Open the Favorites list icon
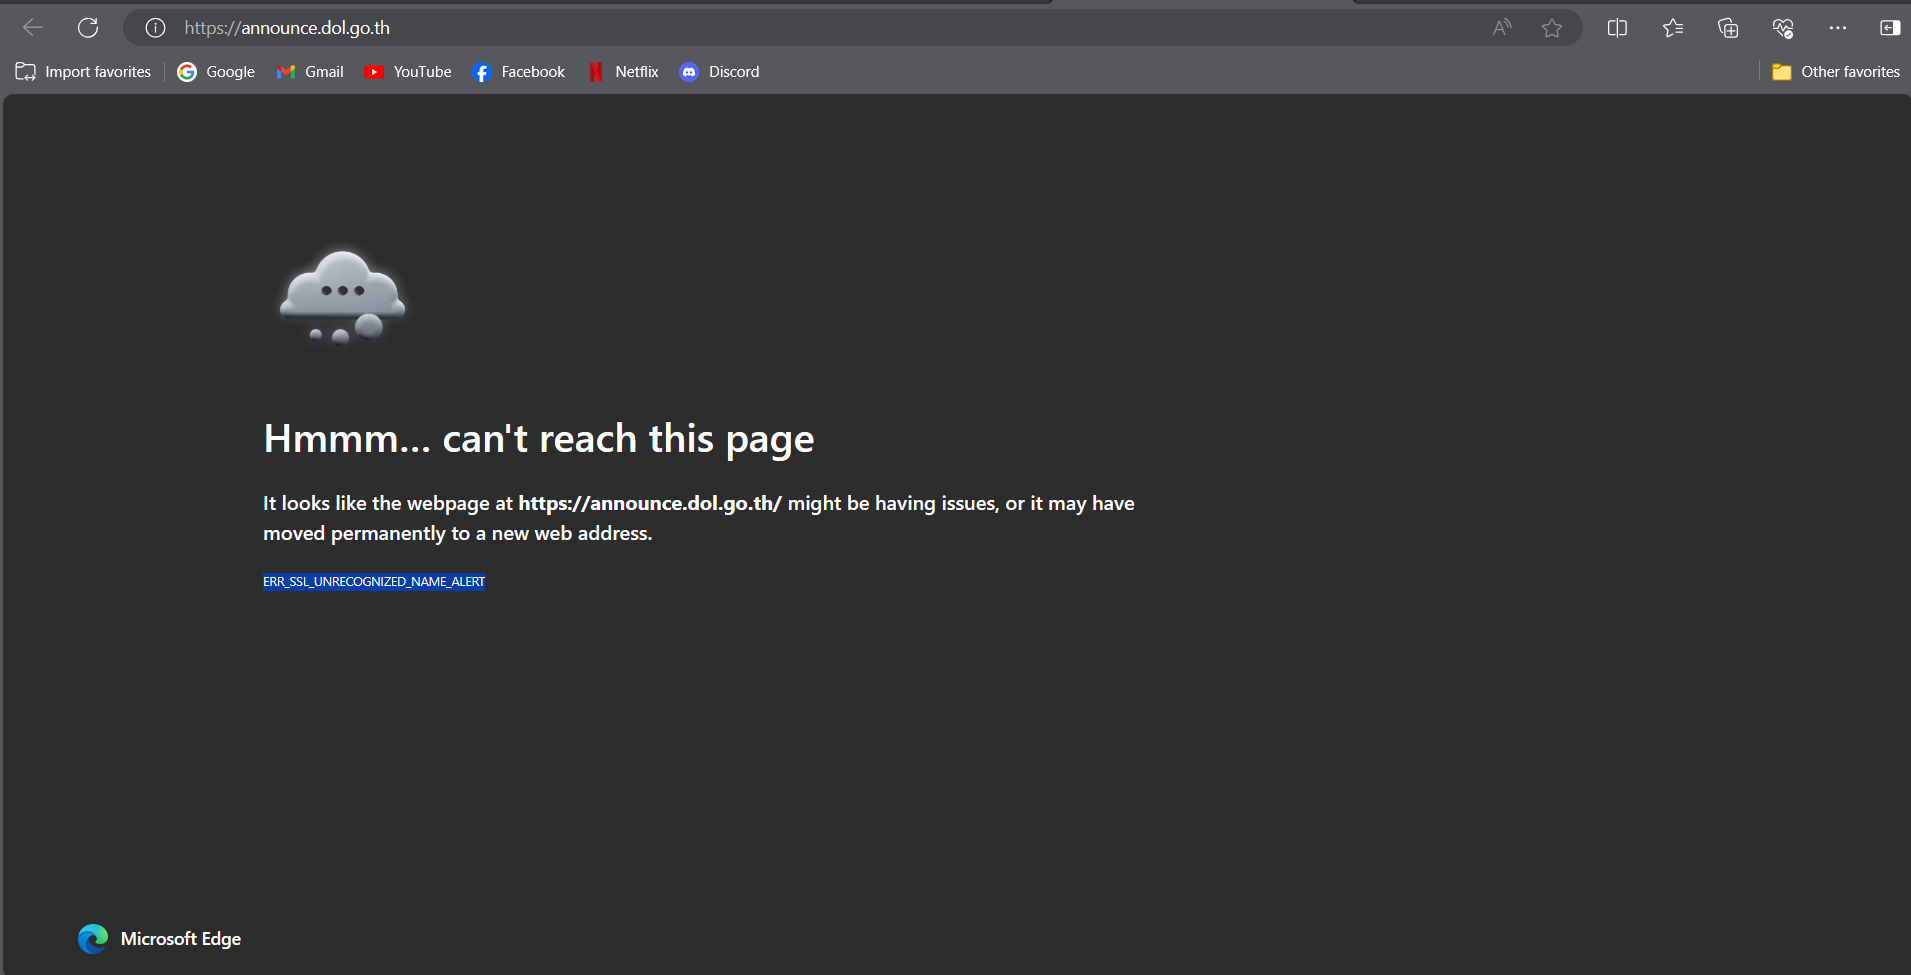 (1673, 28)
